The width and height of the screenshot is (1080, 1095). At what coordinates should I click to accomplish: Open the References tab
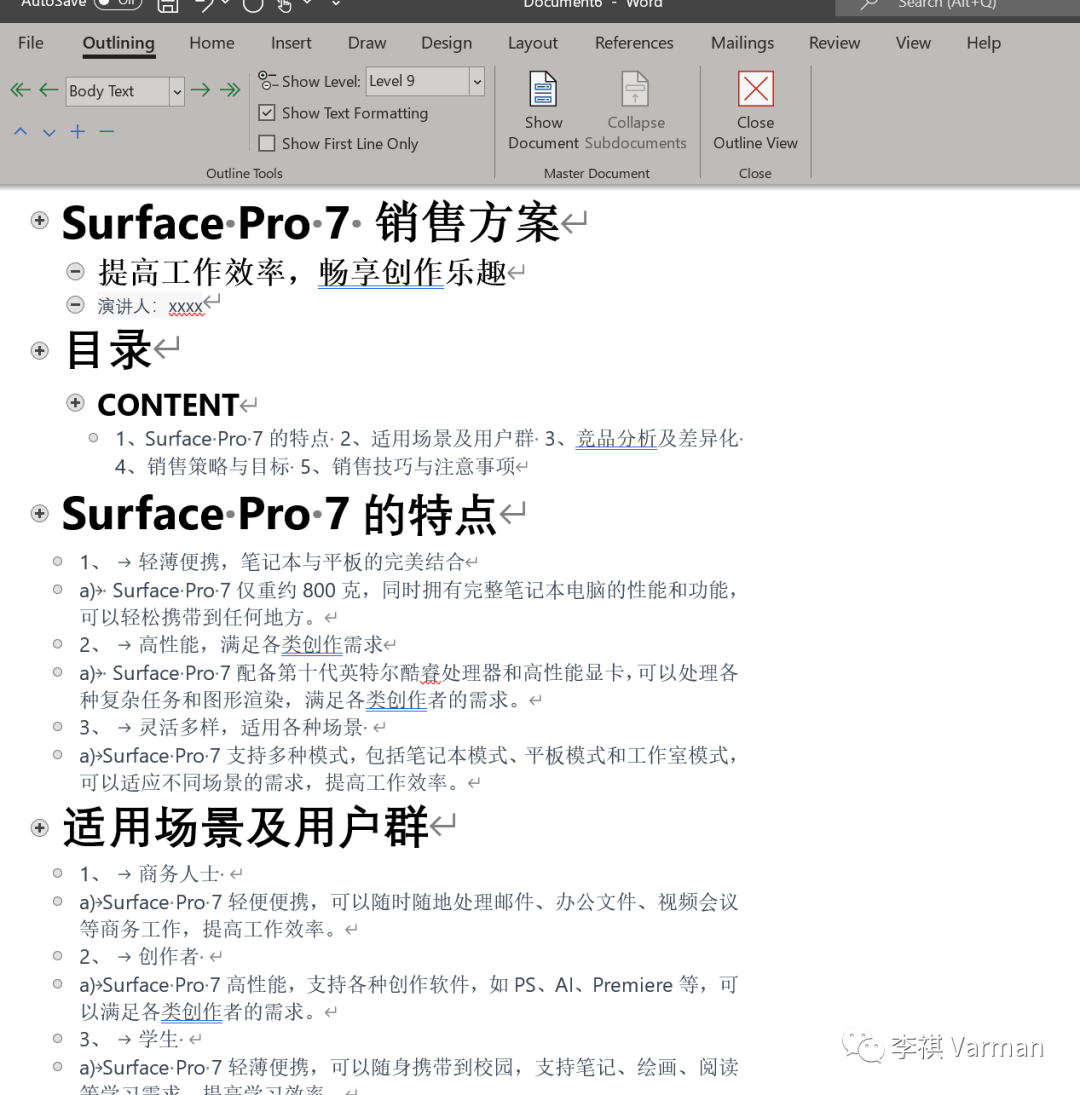(634, 43)
